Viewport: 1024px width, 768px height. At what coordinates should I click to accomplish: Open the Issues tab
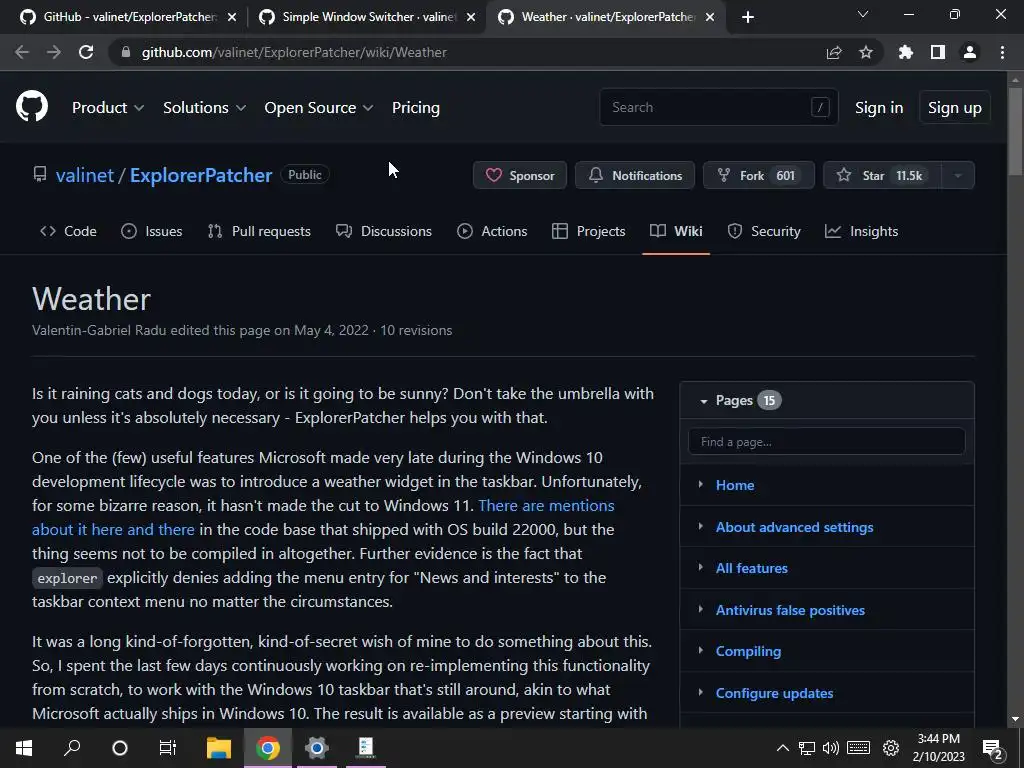click(152, 231)
